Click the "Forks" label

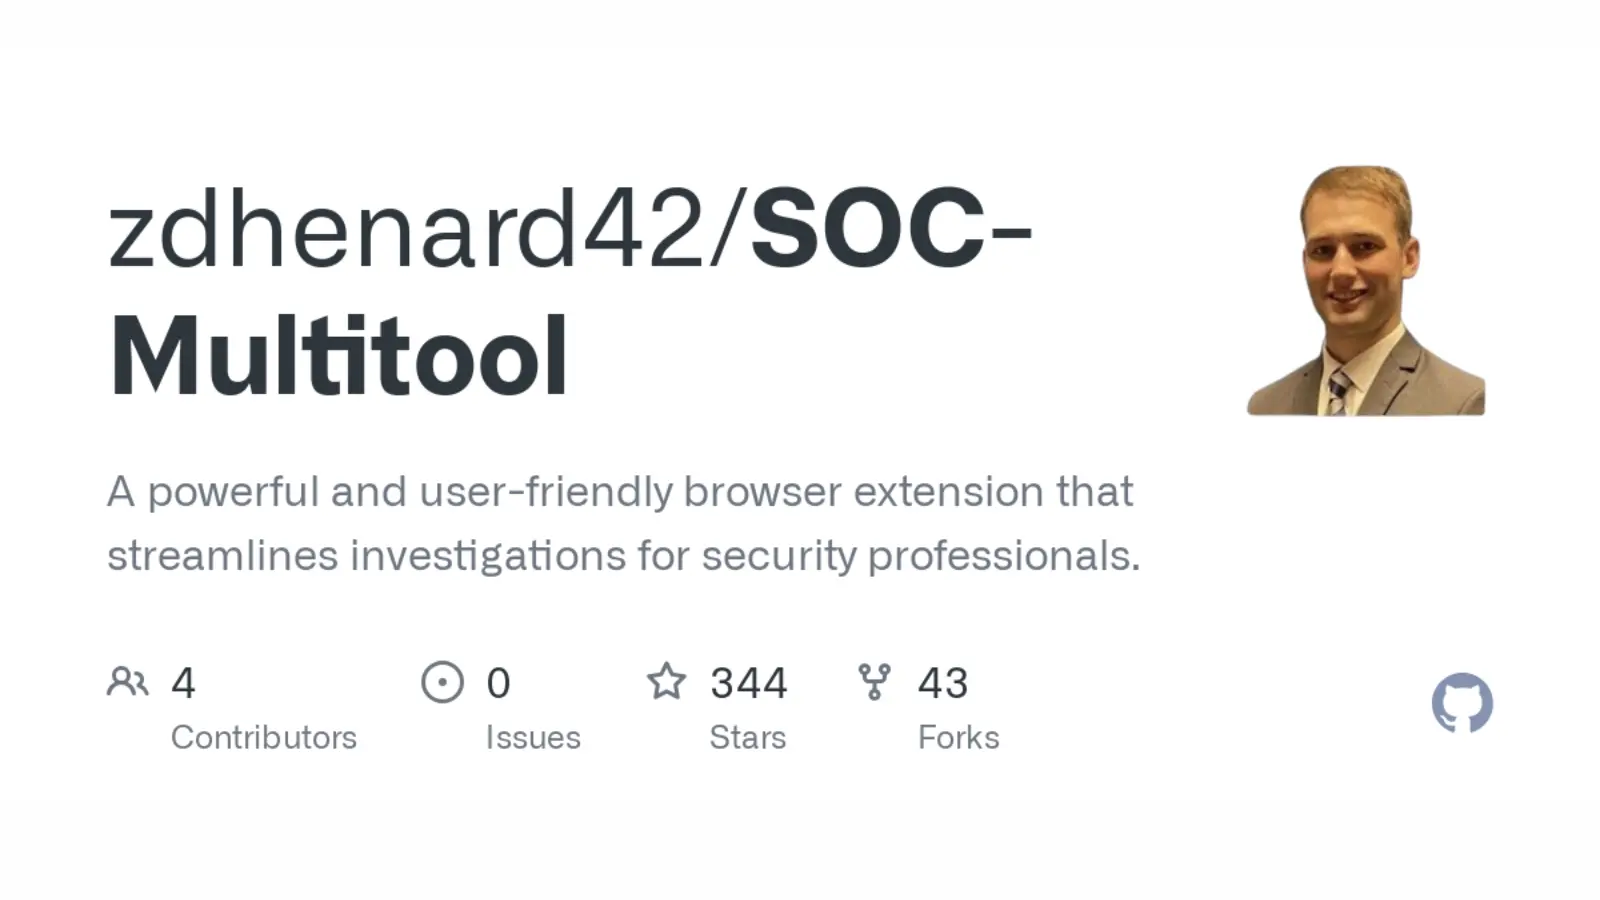click(959, 738)
